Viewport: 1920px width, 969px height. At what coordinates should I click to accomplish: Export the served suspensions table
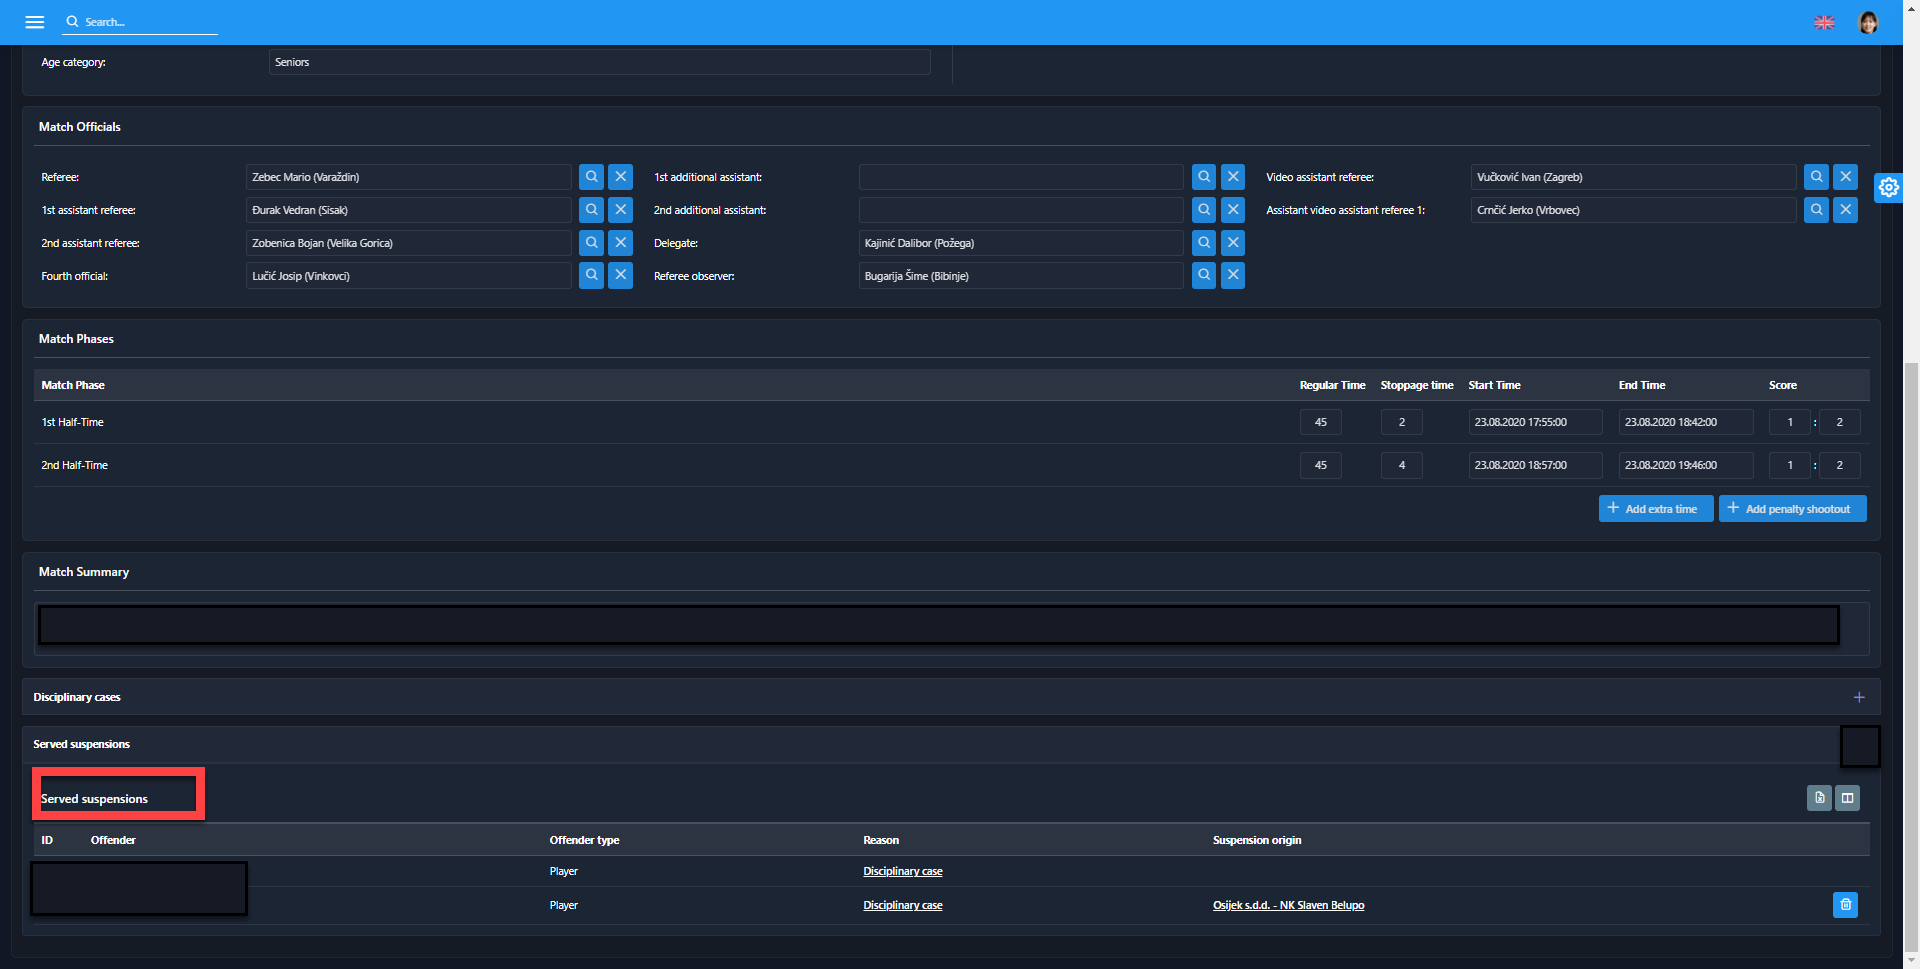click(1819, 798)
